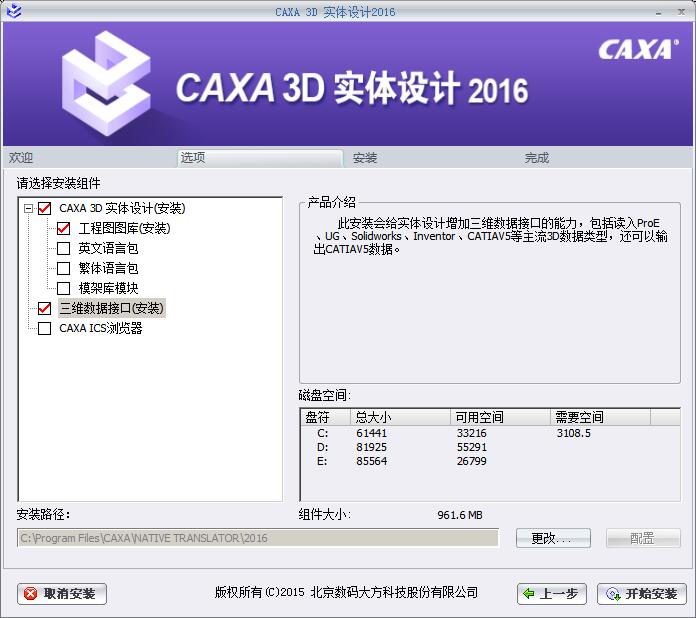The height and width of the screenshot is (618, 696).
Task: Check the 模架库模块 checkbox
Action: (63, 288)
